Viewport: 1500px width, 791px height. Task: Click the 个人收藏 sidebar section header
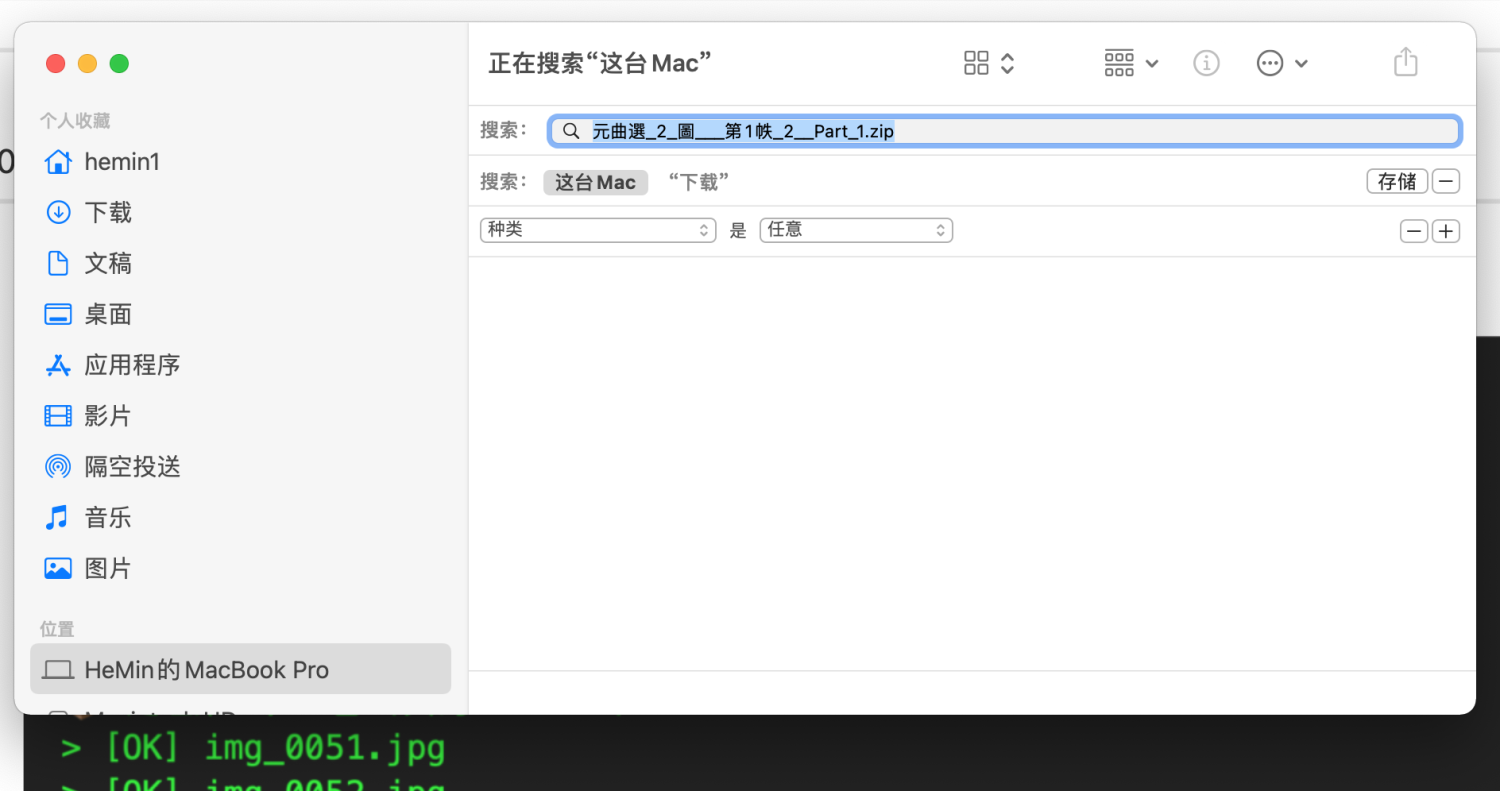75,121
